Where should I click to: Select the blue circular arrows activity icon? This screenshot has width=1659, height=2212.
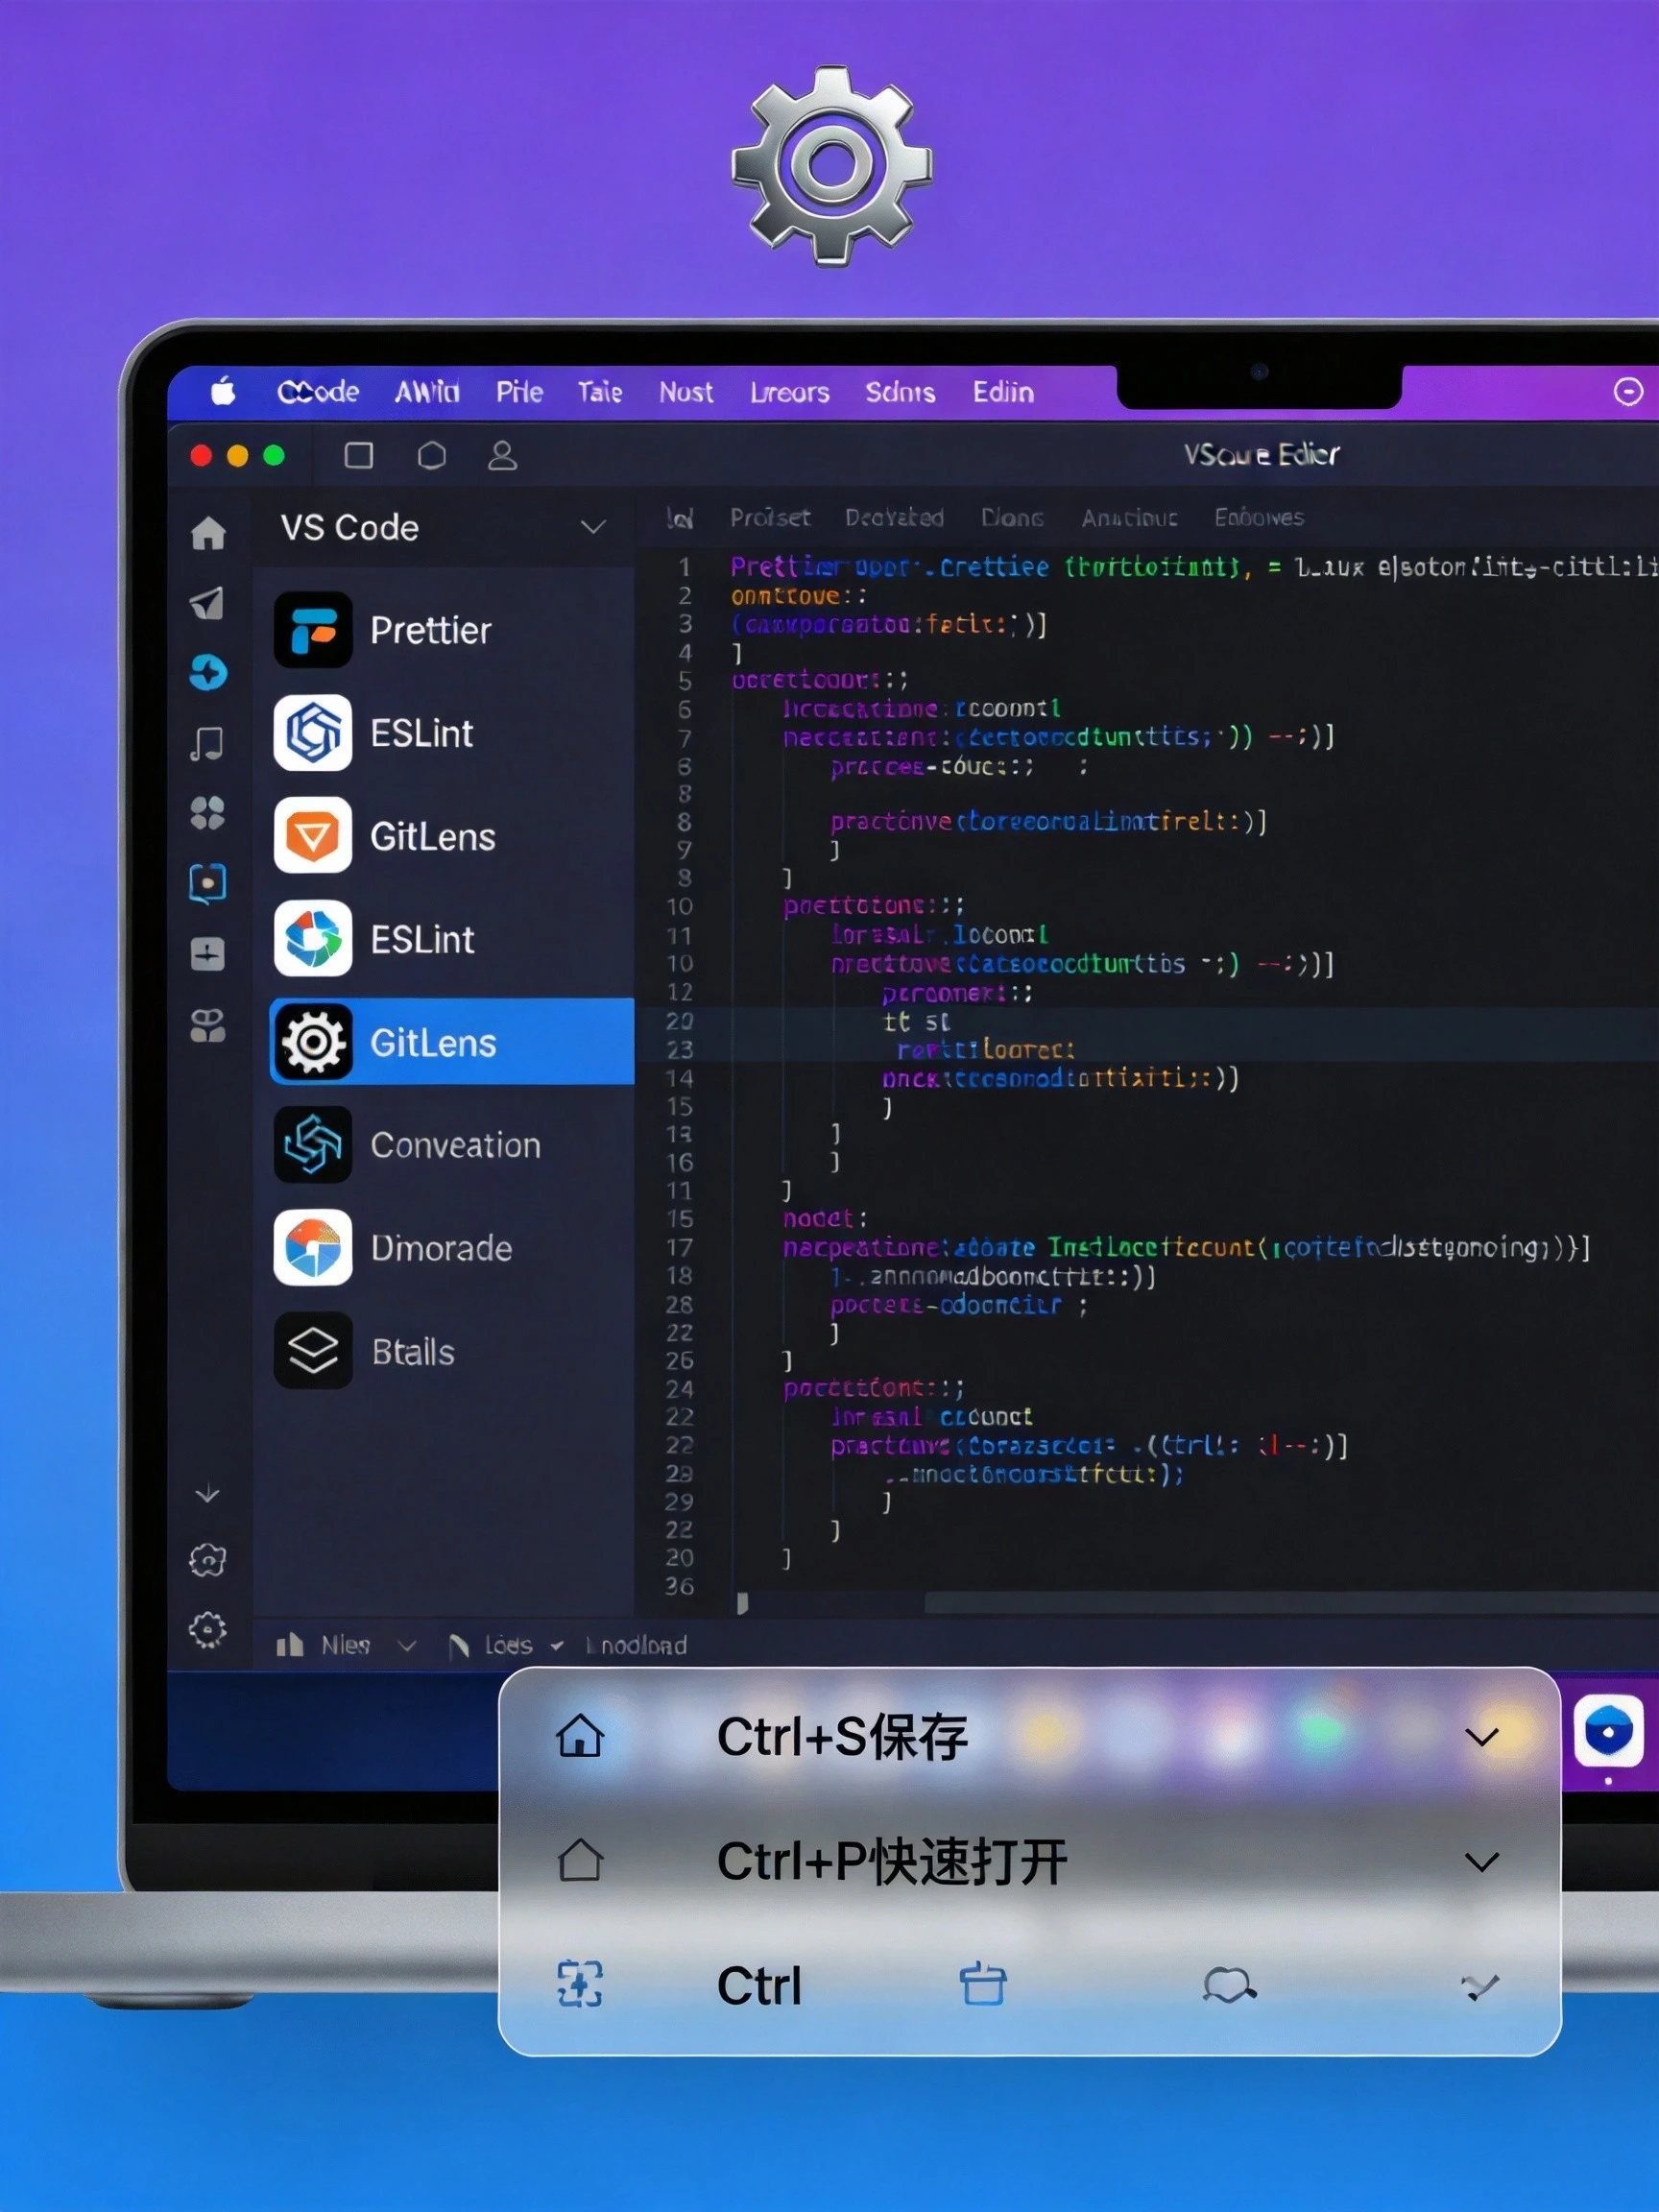tap(208, 673)
